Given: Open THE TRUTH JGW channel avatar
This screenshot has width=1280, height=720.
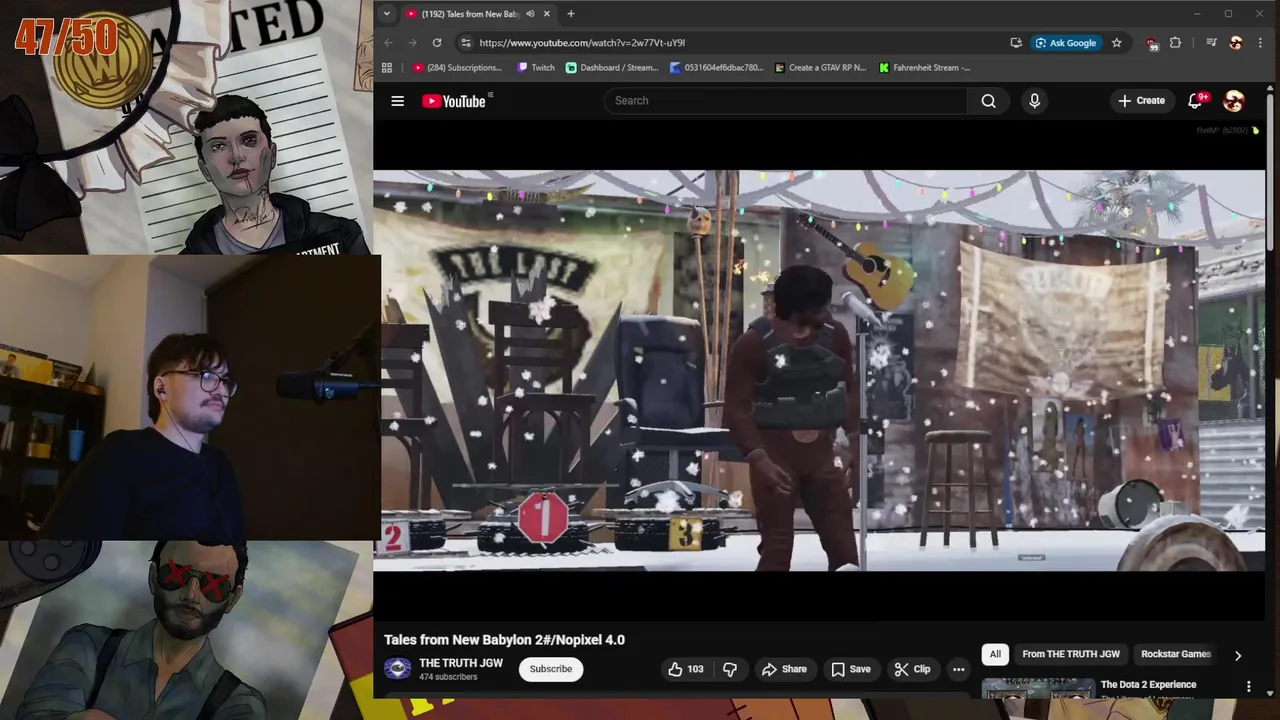Looking at the screenshot, I should click(x=398, y=669).
